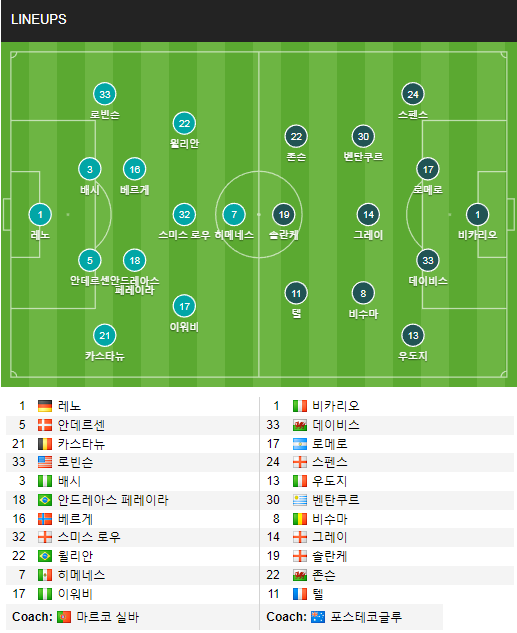Select 우도지 number 13 marker on pitch
The width and height of the screenshot is (517, 633).
click(413, 335)
